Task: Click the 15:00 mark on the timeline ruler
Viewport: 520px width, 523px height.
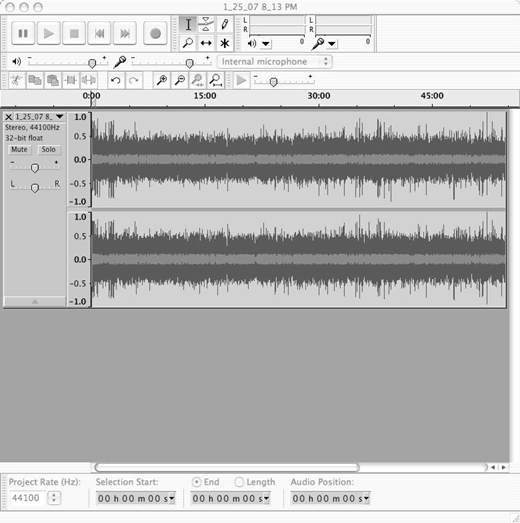Action: point(205,96)
